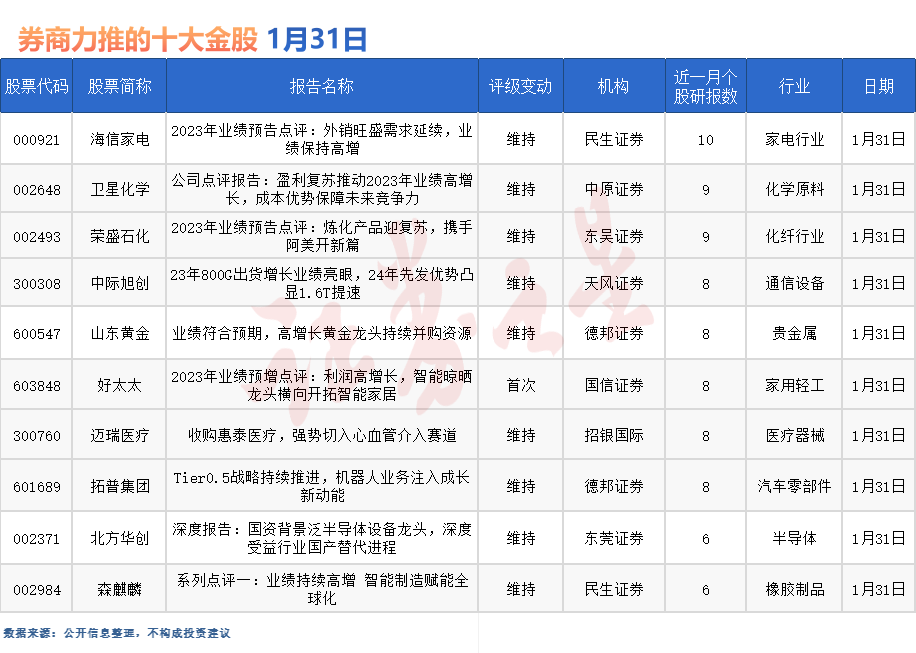Click the 半导体 industry cell for 北方华创

(793, 537)
